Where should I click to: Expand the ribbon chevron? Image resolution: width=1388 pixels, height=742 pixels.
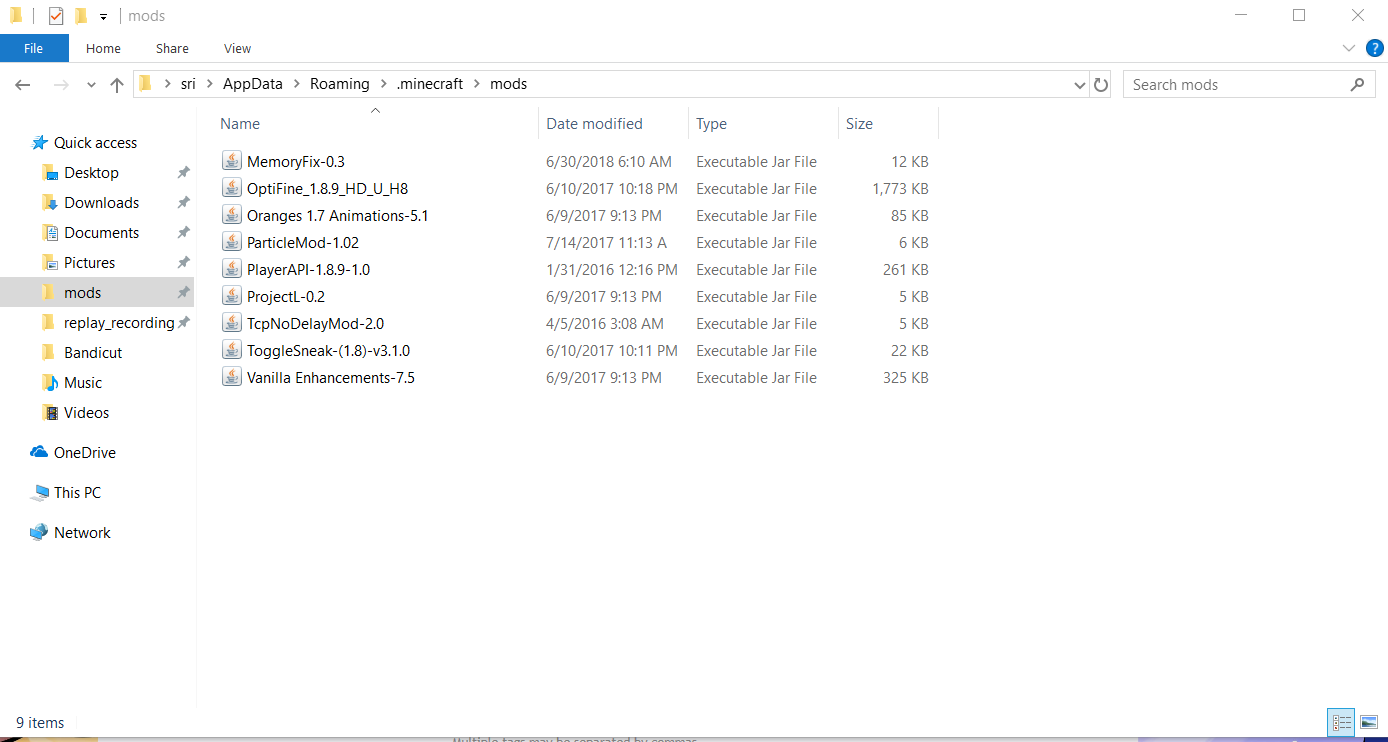point(1348,48)
